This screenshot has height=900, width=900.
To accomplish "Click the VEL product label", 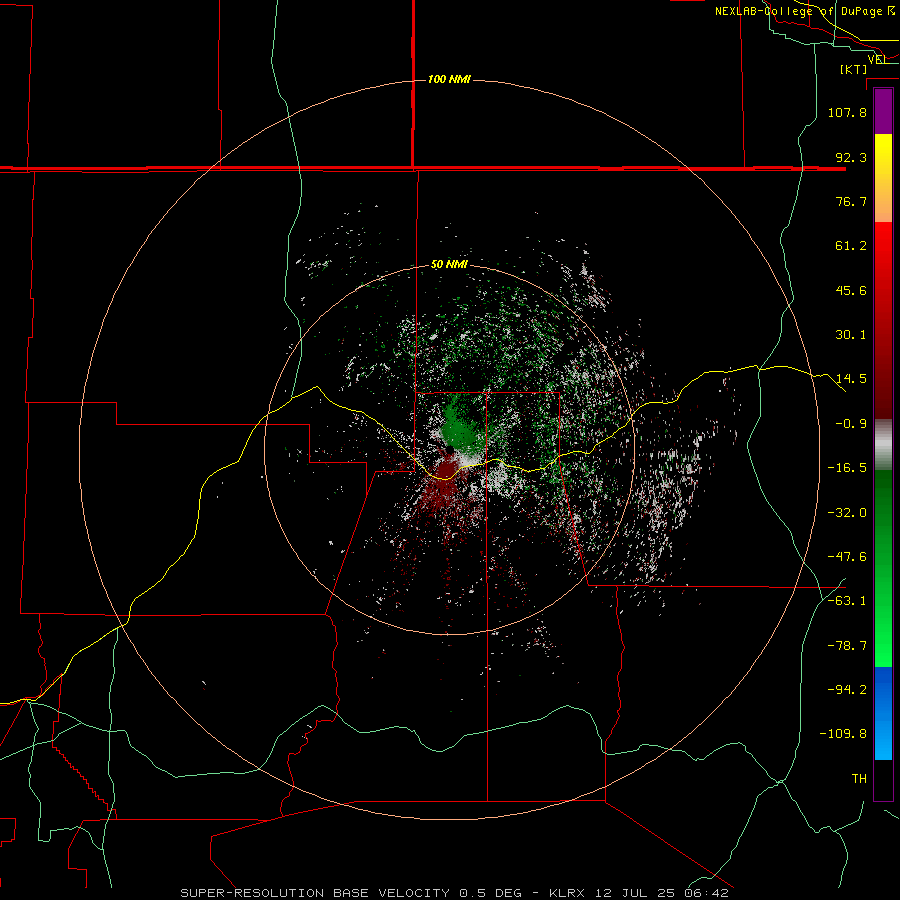I will tap(877, 59).
